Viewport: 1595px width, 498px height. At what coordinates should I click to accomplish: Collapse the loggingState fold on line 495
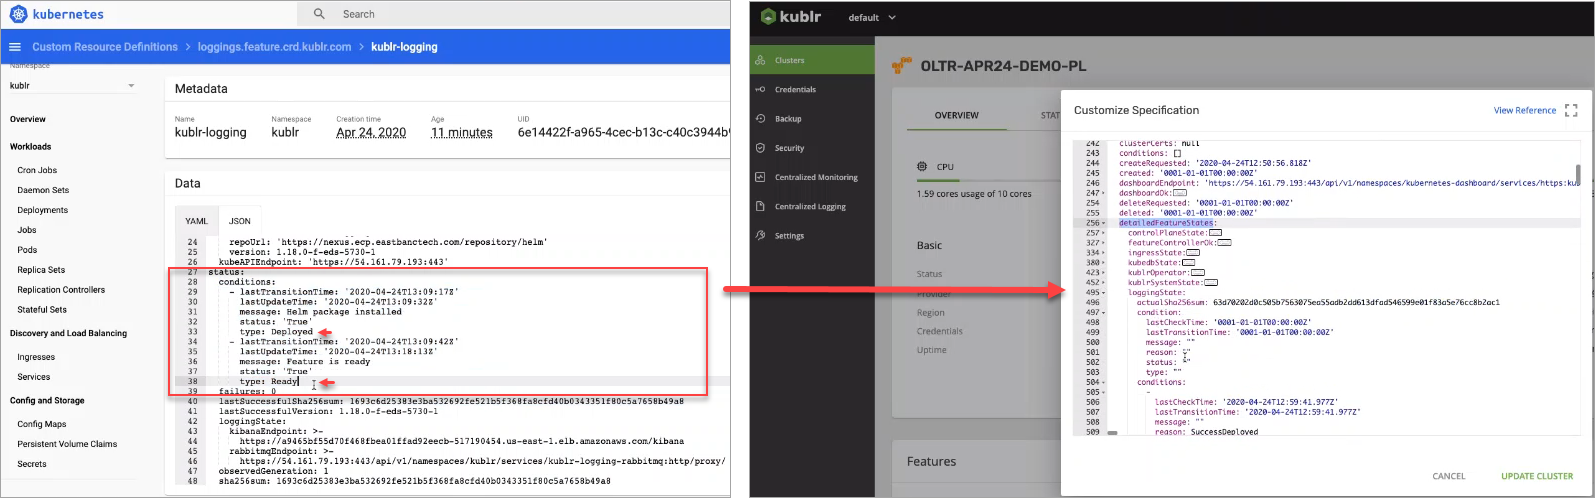[x=1104, y=292]
